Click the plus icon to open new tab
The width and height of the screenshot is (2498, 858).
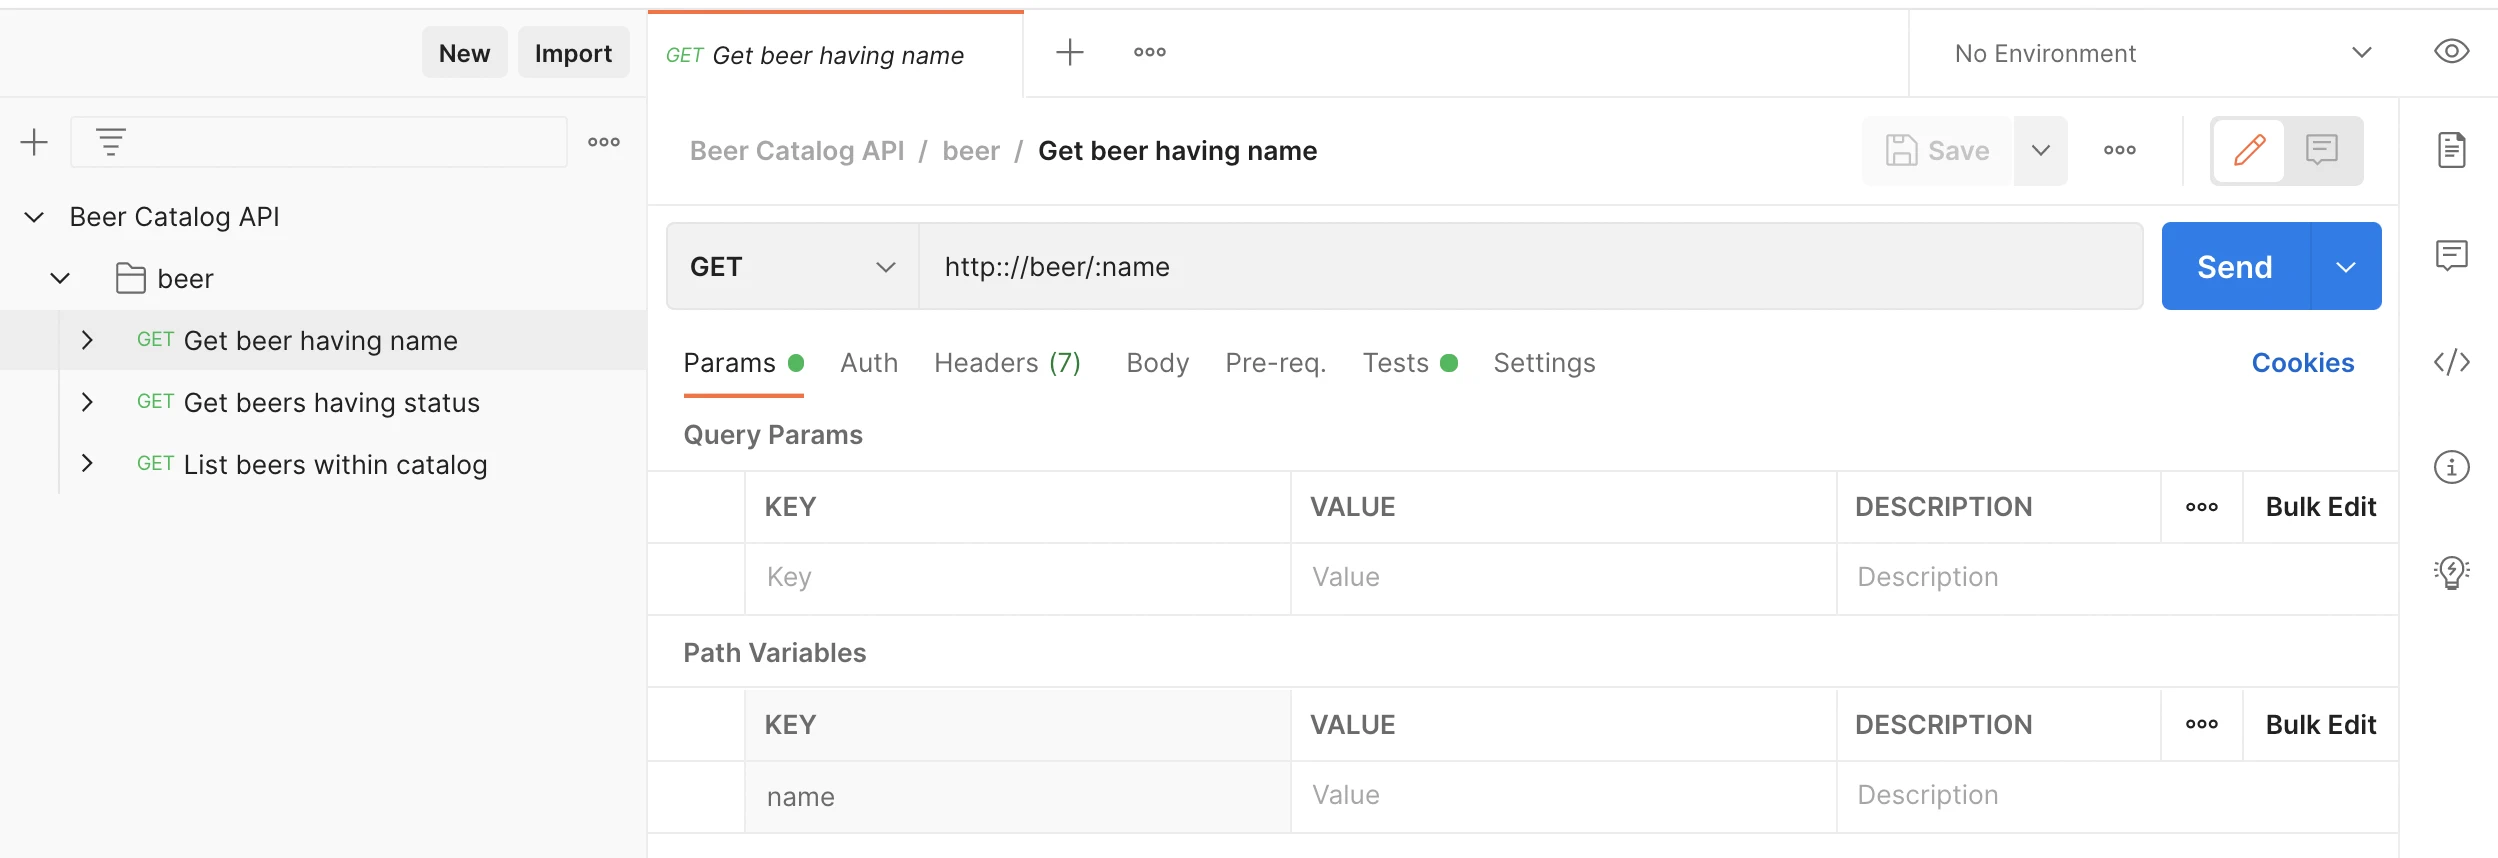click(x=1069, y=52)
